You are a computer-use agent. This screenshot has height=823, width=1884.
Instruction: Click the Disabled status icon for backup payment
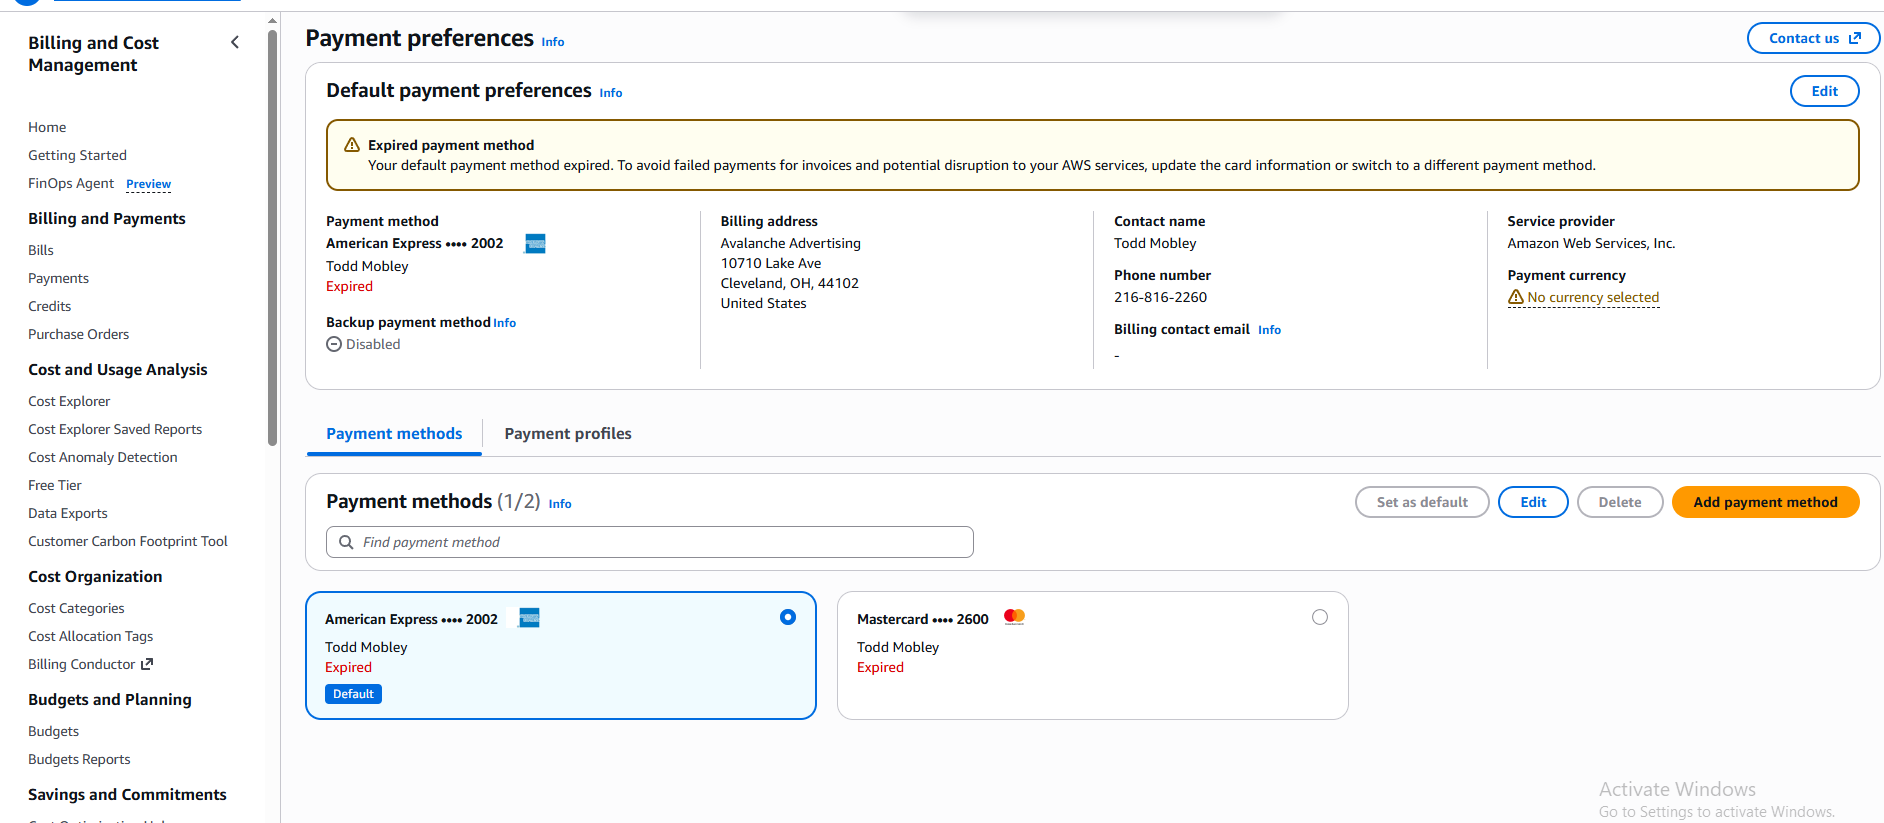[x=334, y=344]
